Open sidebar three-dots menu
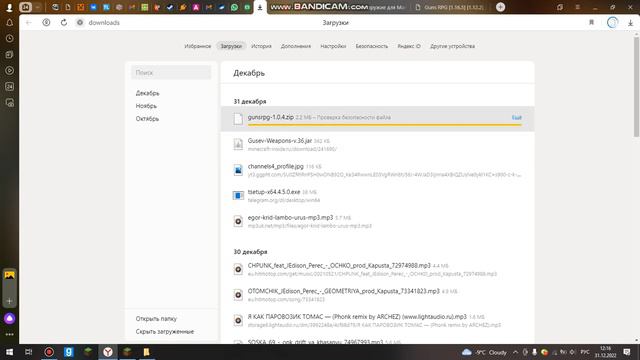This screenshot has height=360, width=640. [x=9, y=334]
